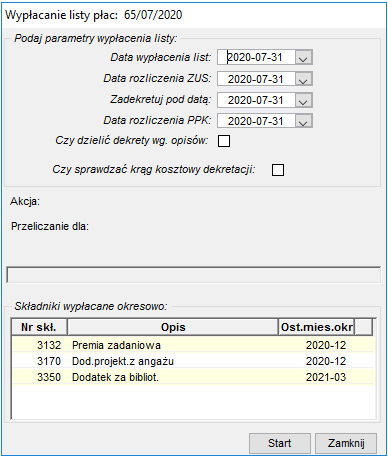Click the 2020-12 cell in Premia zadaniowa row
The height and width of the screenshot is (457, 388).
(x=326, y=345)
